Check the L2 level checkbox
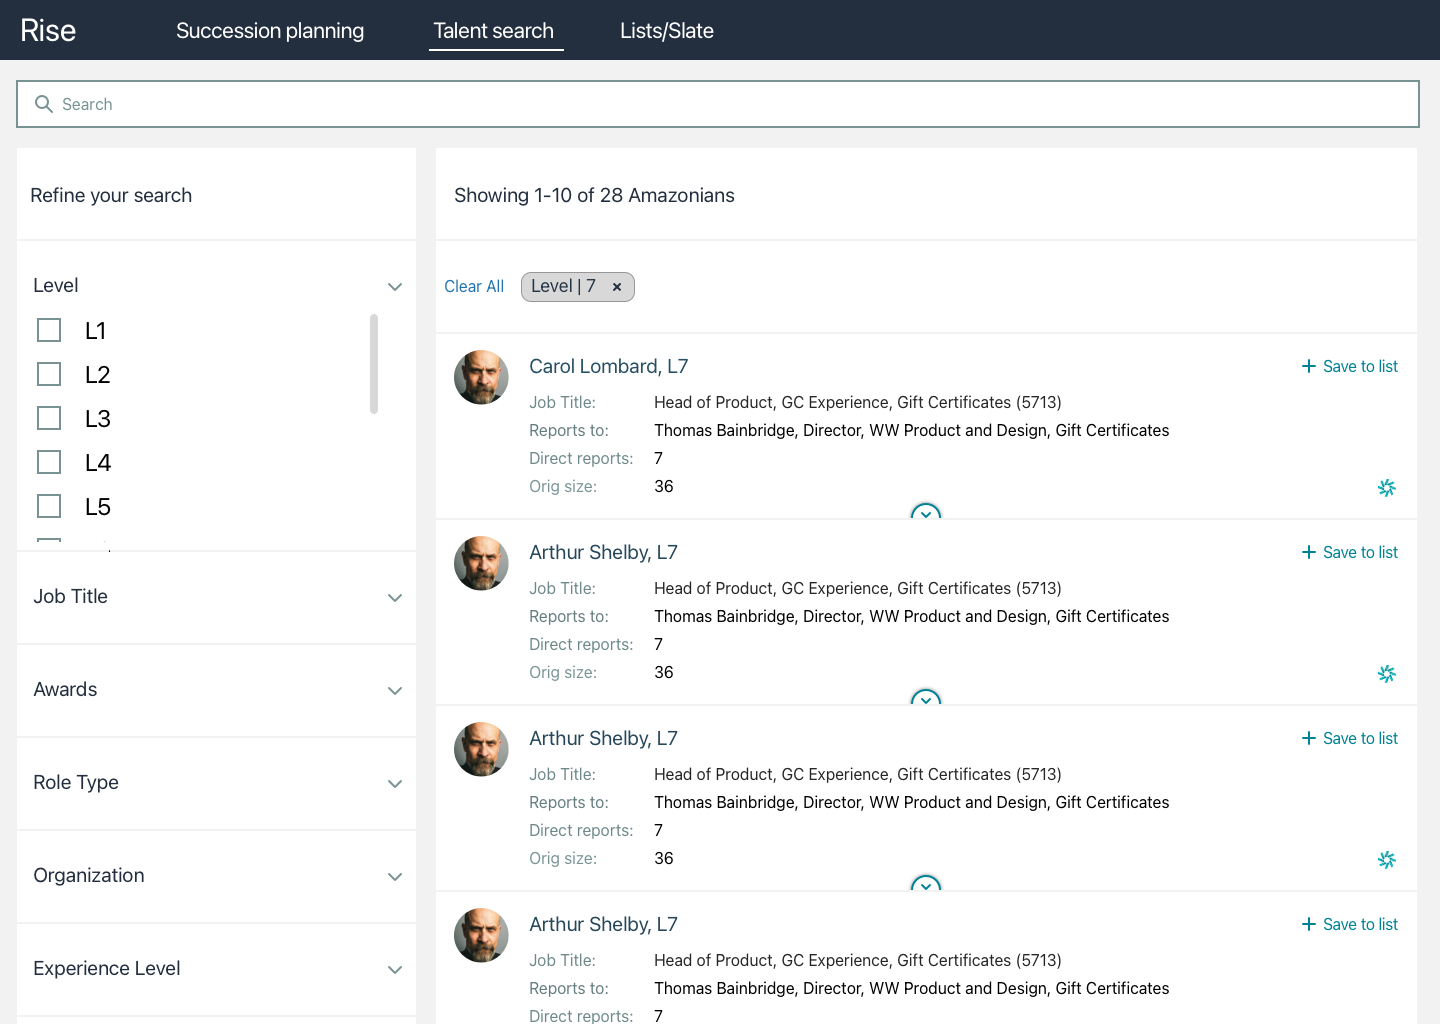 (x=49, y=374)
